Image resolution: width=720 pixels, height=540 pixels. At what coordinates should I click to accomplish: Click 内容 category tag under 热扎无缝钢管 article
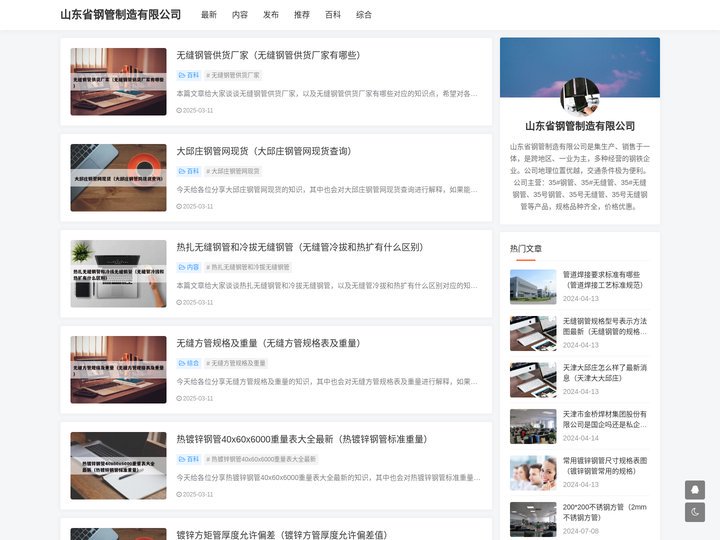pyautogui.click(x=189, y=267)
